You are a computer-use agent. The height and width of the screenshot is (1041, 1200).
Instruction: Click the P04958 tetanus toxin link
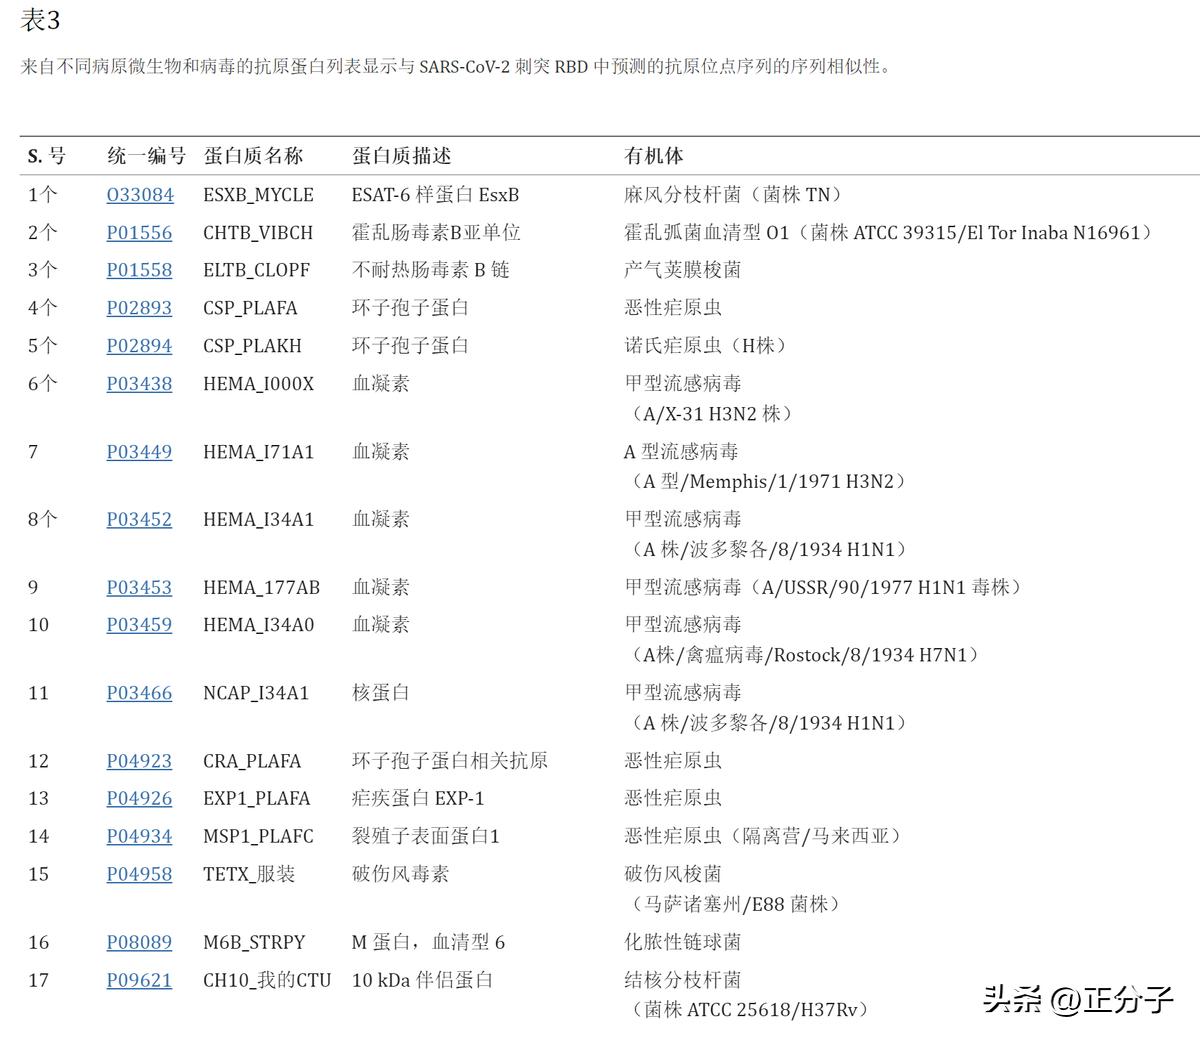click(x=139, y=874)
